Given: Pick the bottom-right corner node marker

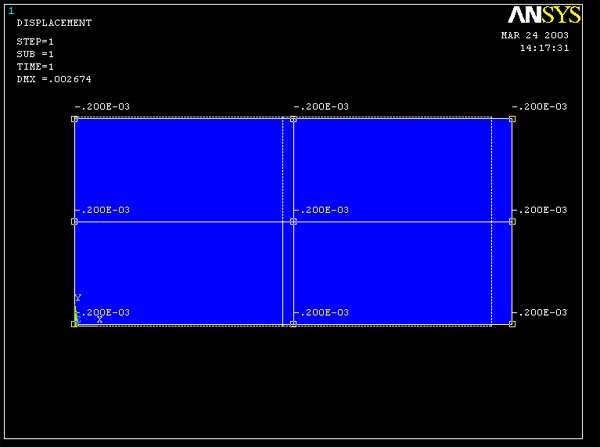Looking at the screenshot, I should (x=512, y=324).
